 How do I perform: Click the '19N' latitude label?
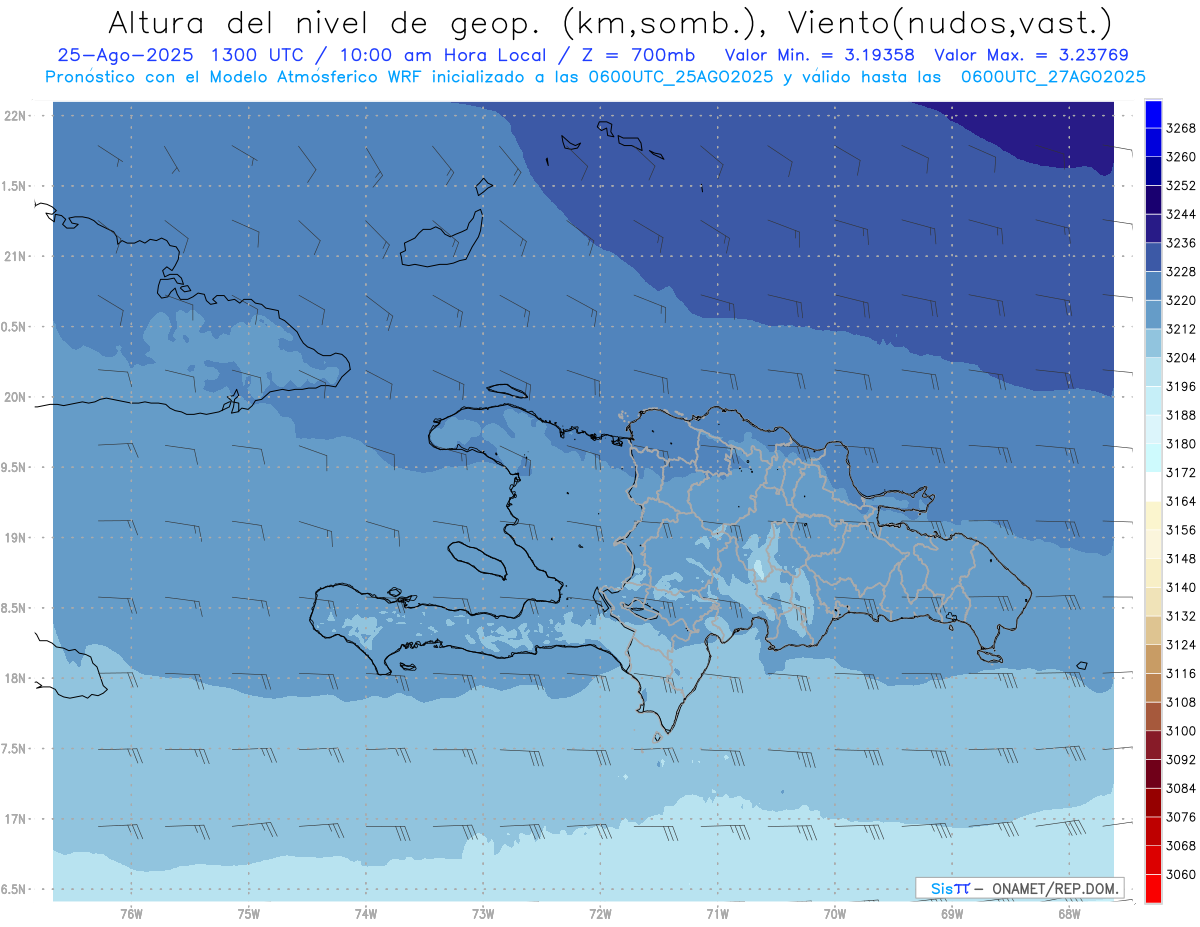(x=15, y=537)
